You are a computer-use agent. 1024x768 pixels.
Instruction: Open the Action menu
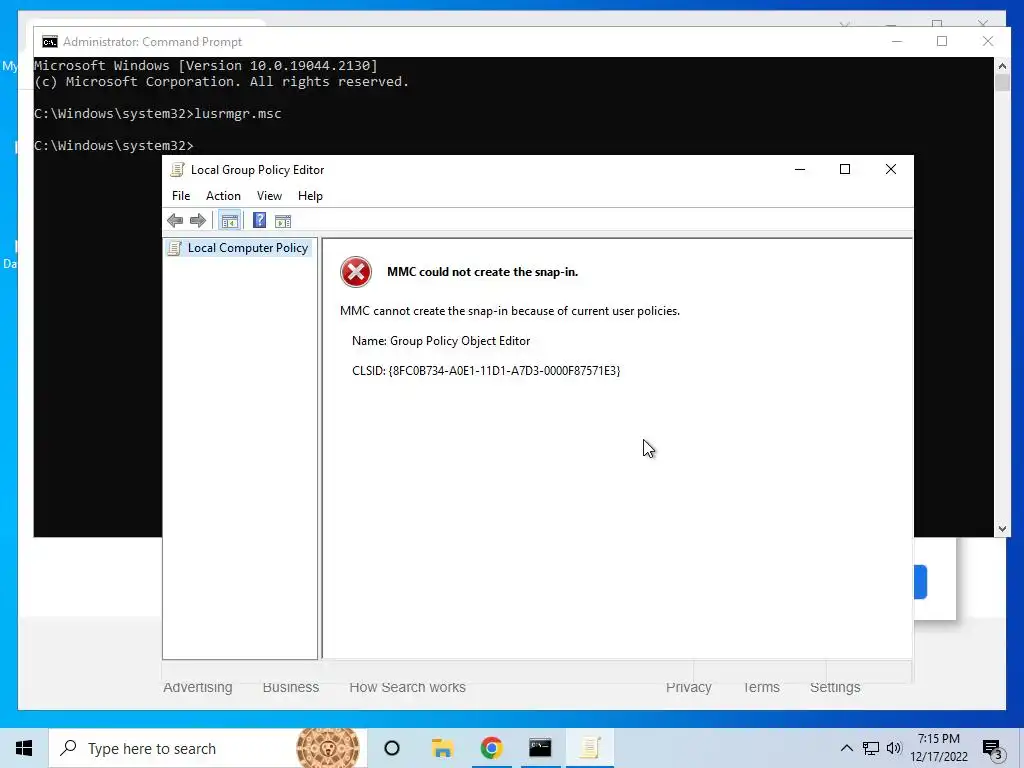(223, 196)
